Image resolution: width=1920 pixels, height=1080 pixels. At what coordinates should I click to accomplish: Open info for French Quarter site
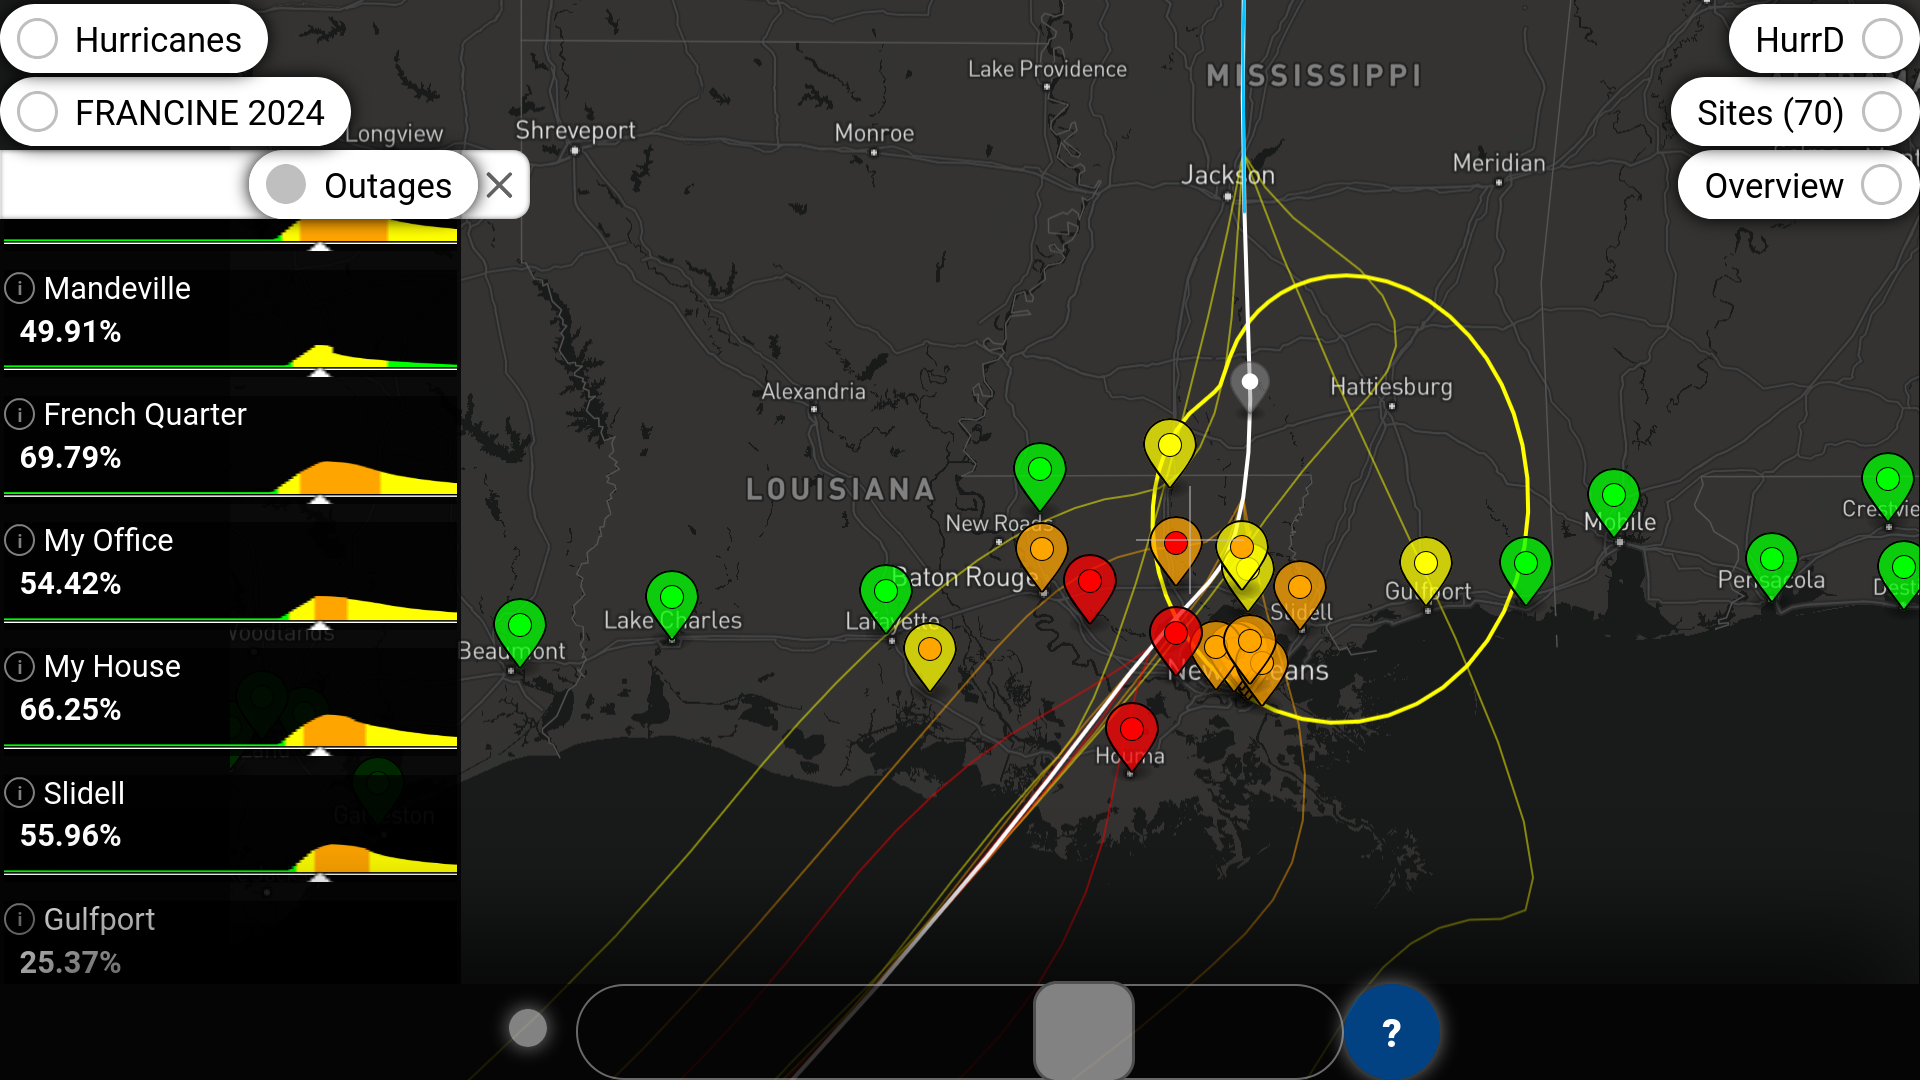pos(19,414)
